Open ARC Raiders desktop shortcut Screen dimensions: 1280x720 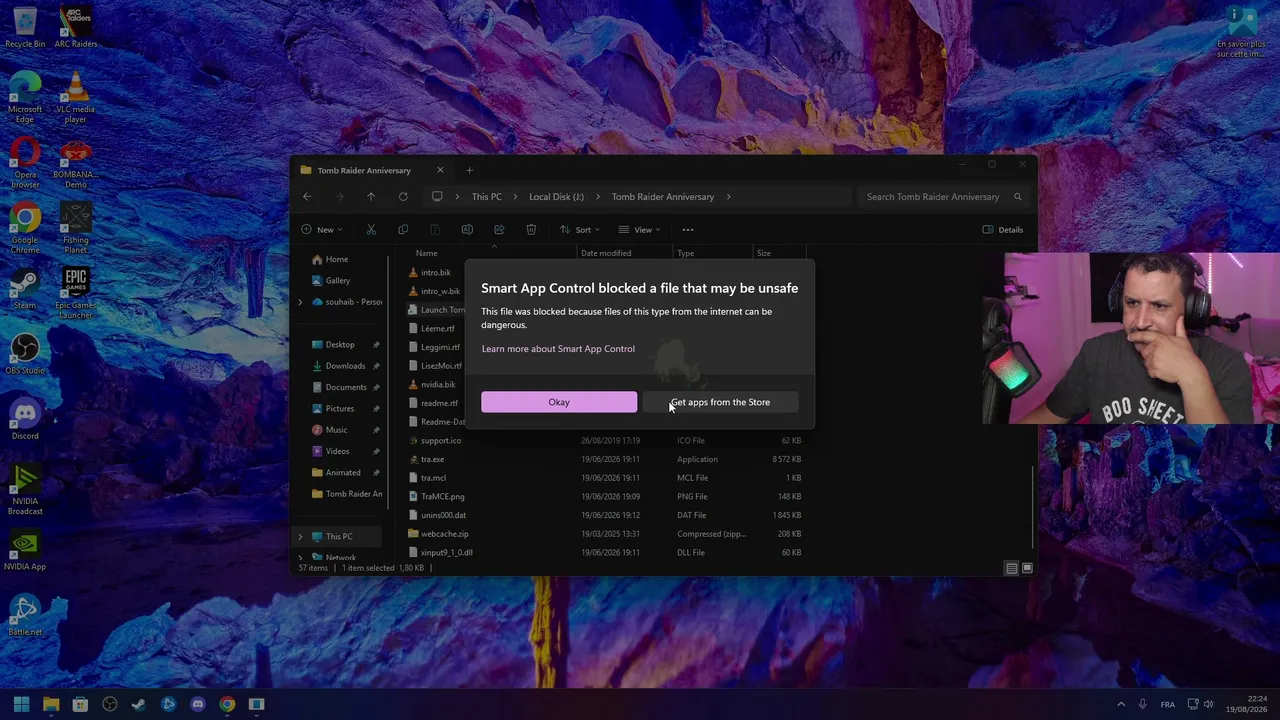tap(76, 27)
